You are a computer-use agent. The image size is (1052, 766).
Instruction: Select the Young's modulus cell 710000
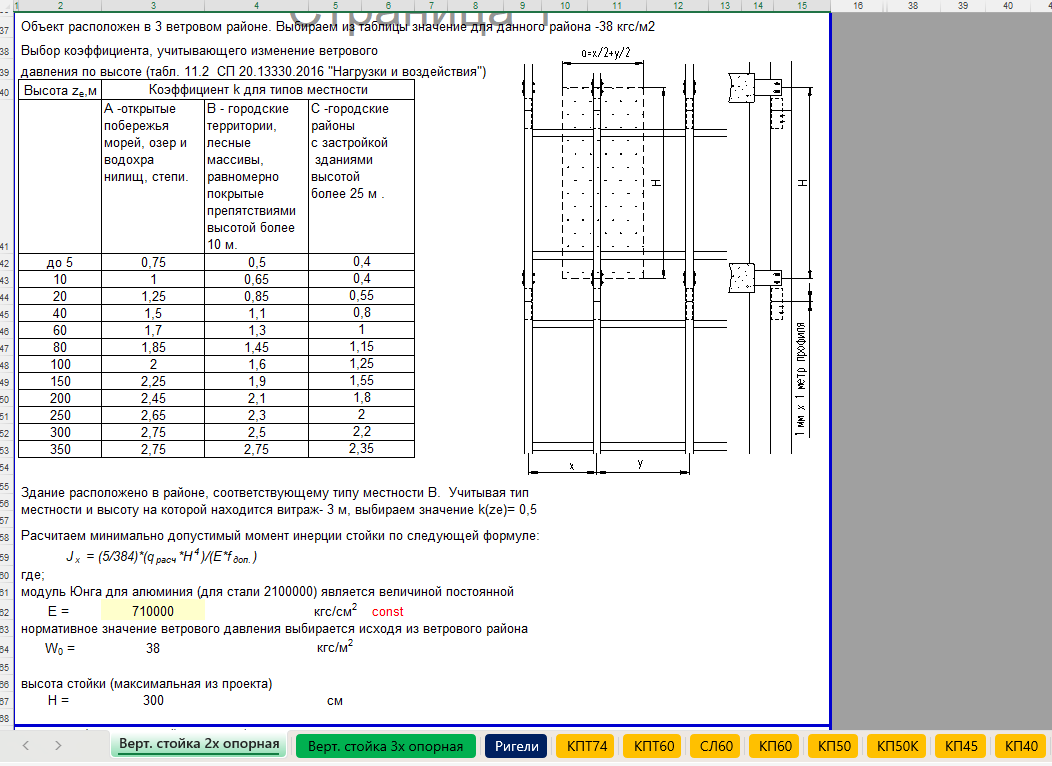coord(153,611)
